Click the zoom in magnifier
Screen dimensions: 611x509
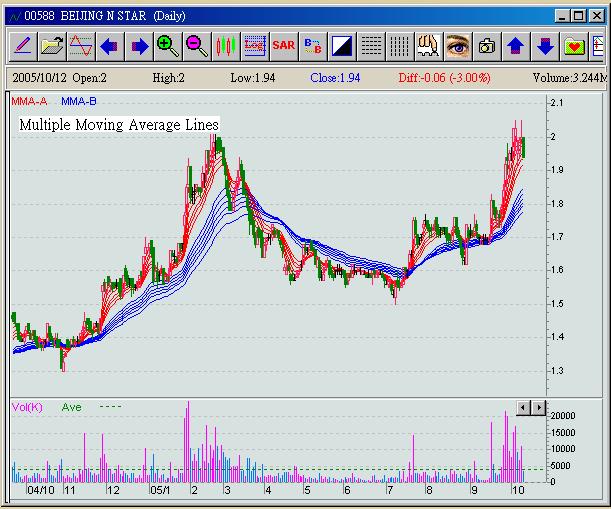[167, 46]
